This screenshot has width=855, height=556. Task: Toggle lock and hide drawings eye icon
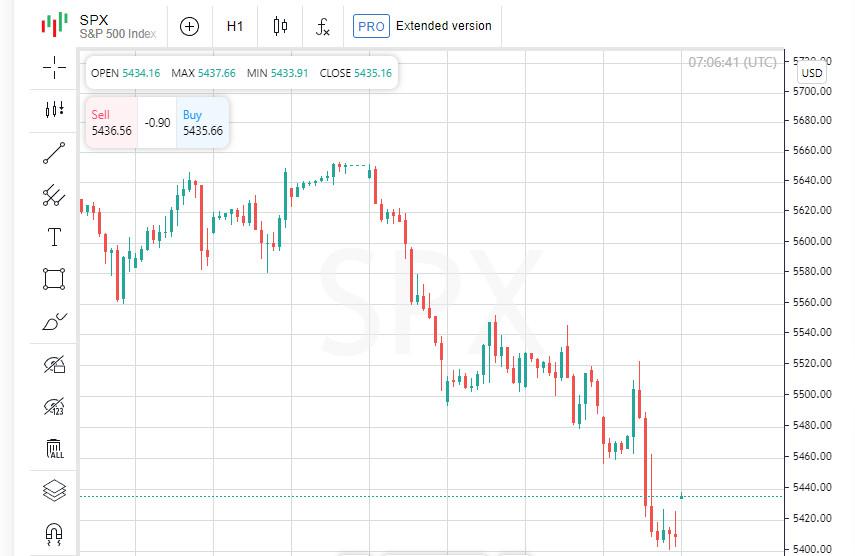pos(54,364)
